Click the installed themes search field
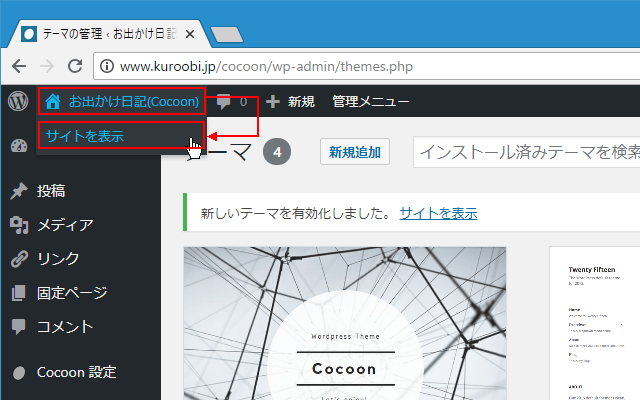This screenshot has height=400, width=640. pyautogui.click(x=527, y=152)
